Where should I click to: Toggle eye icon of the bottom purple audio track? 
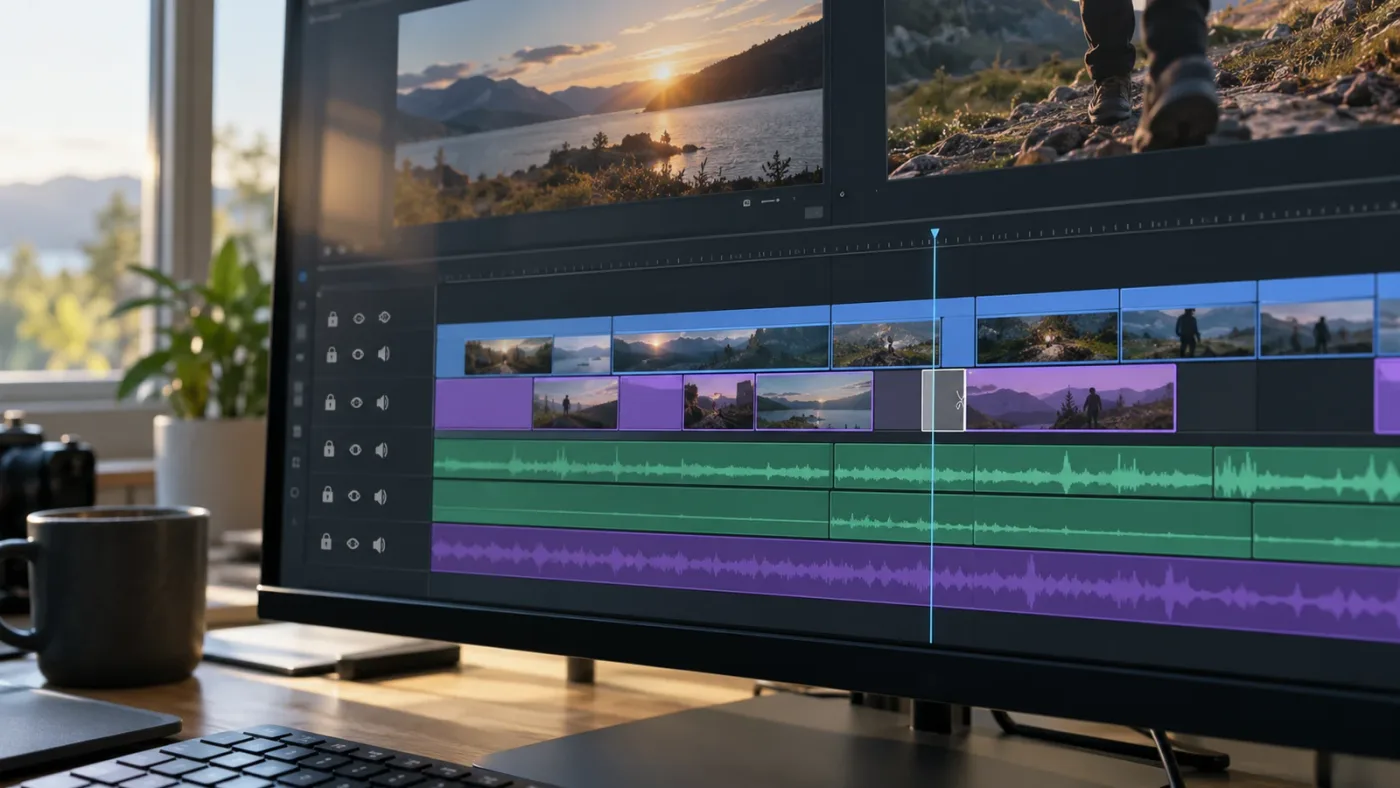click(352, 543)
